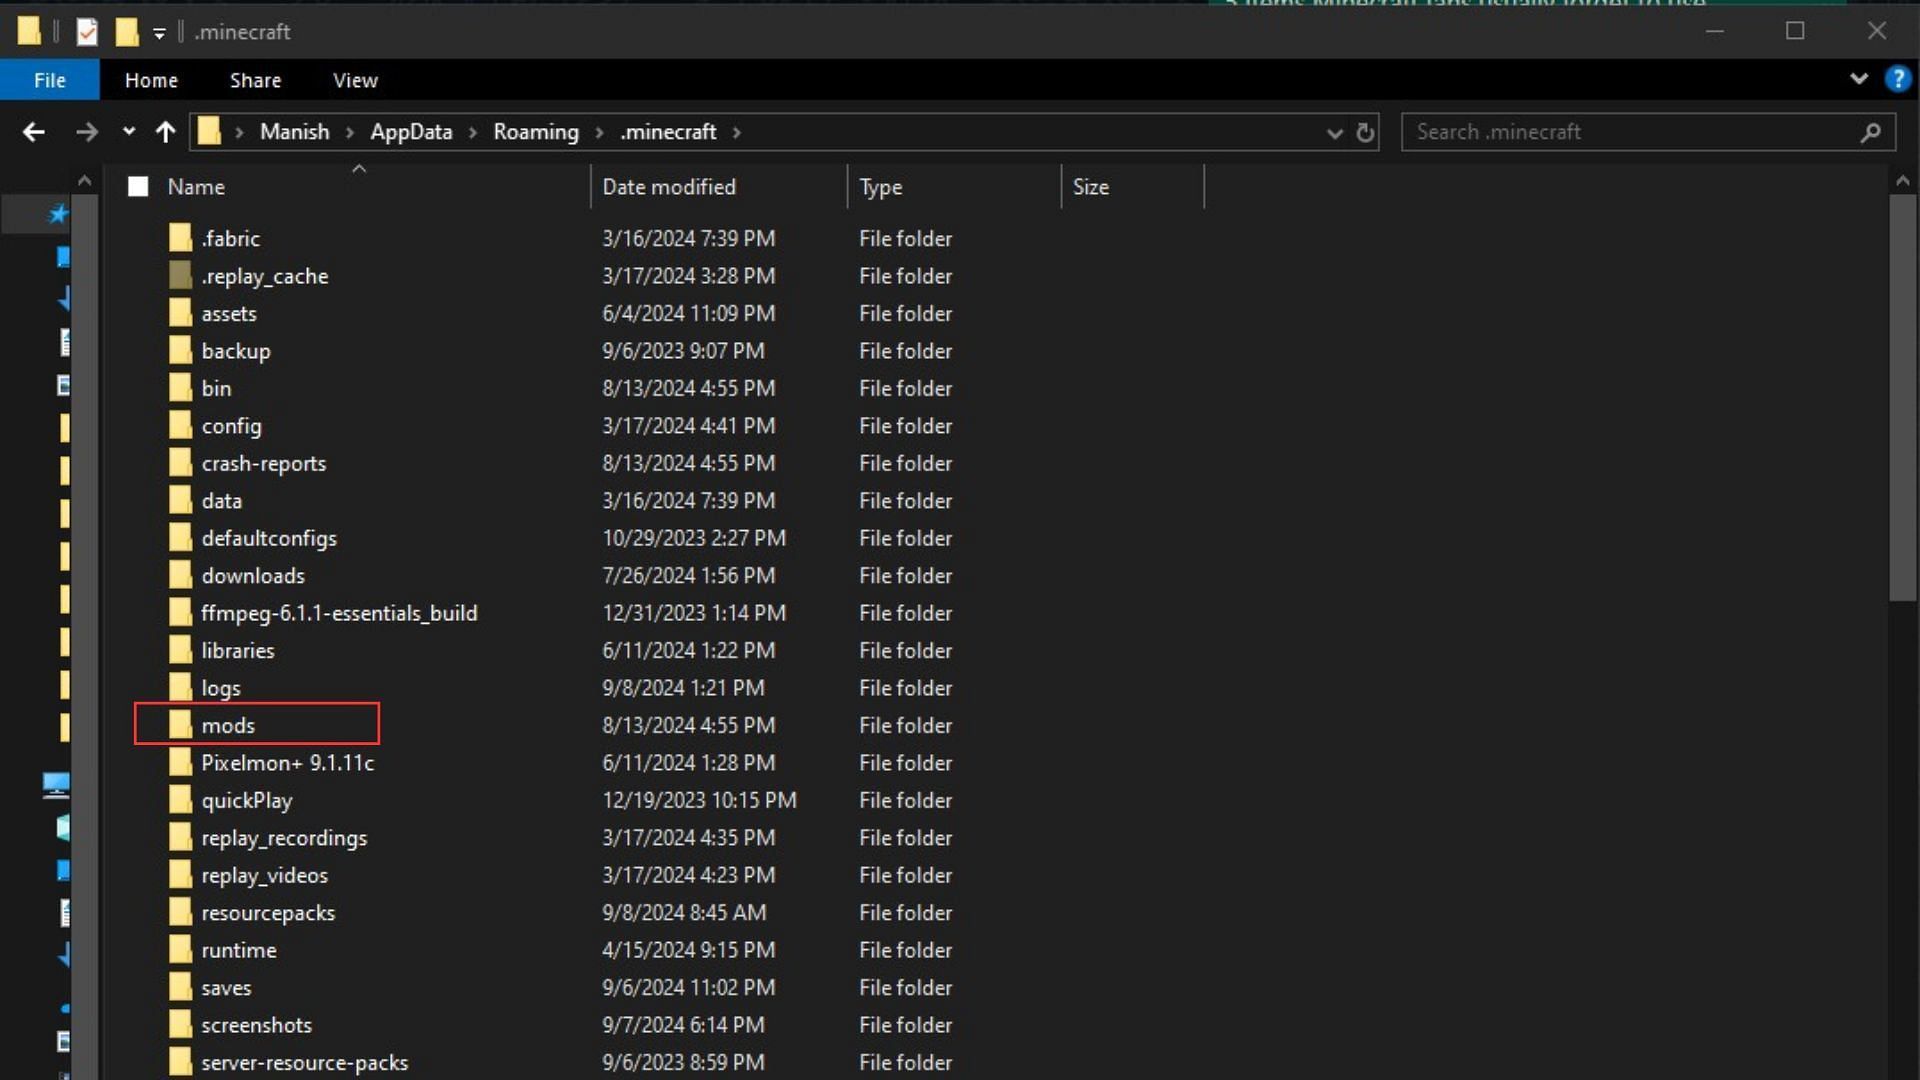Click the New folder icon in title bar
Screen dimensions: 1920x1080
coord(126,32)
